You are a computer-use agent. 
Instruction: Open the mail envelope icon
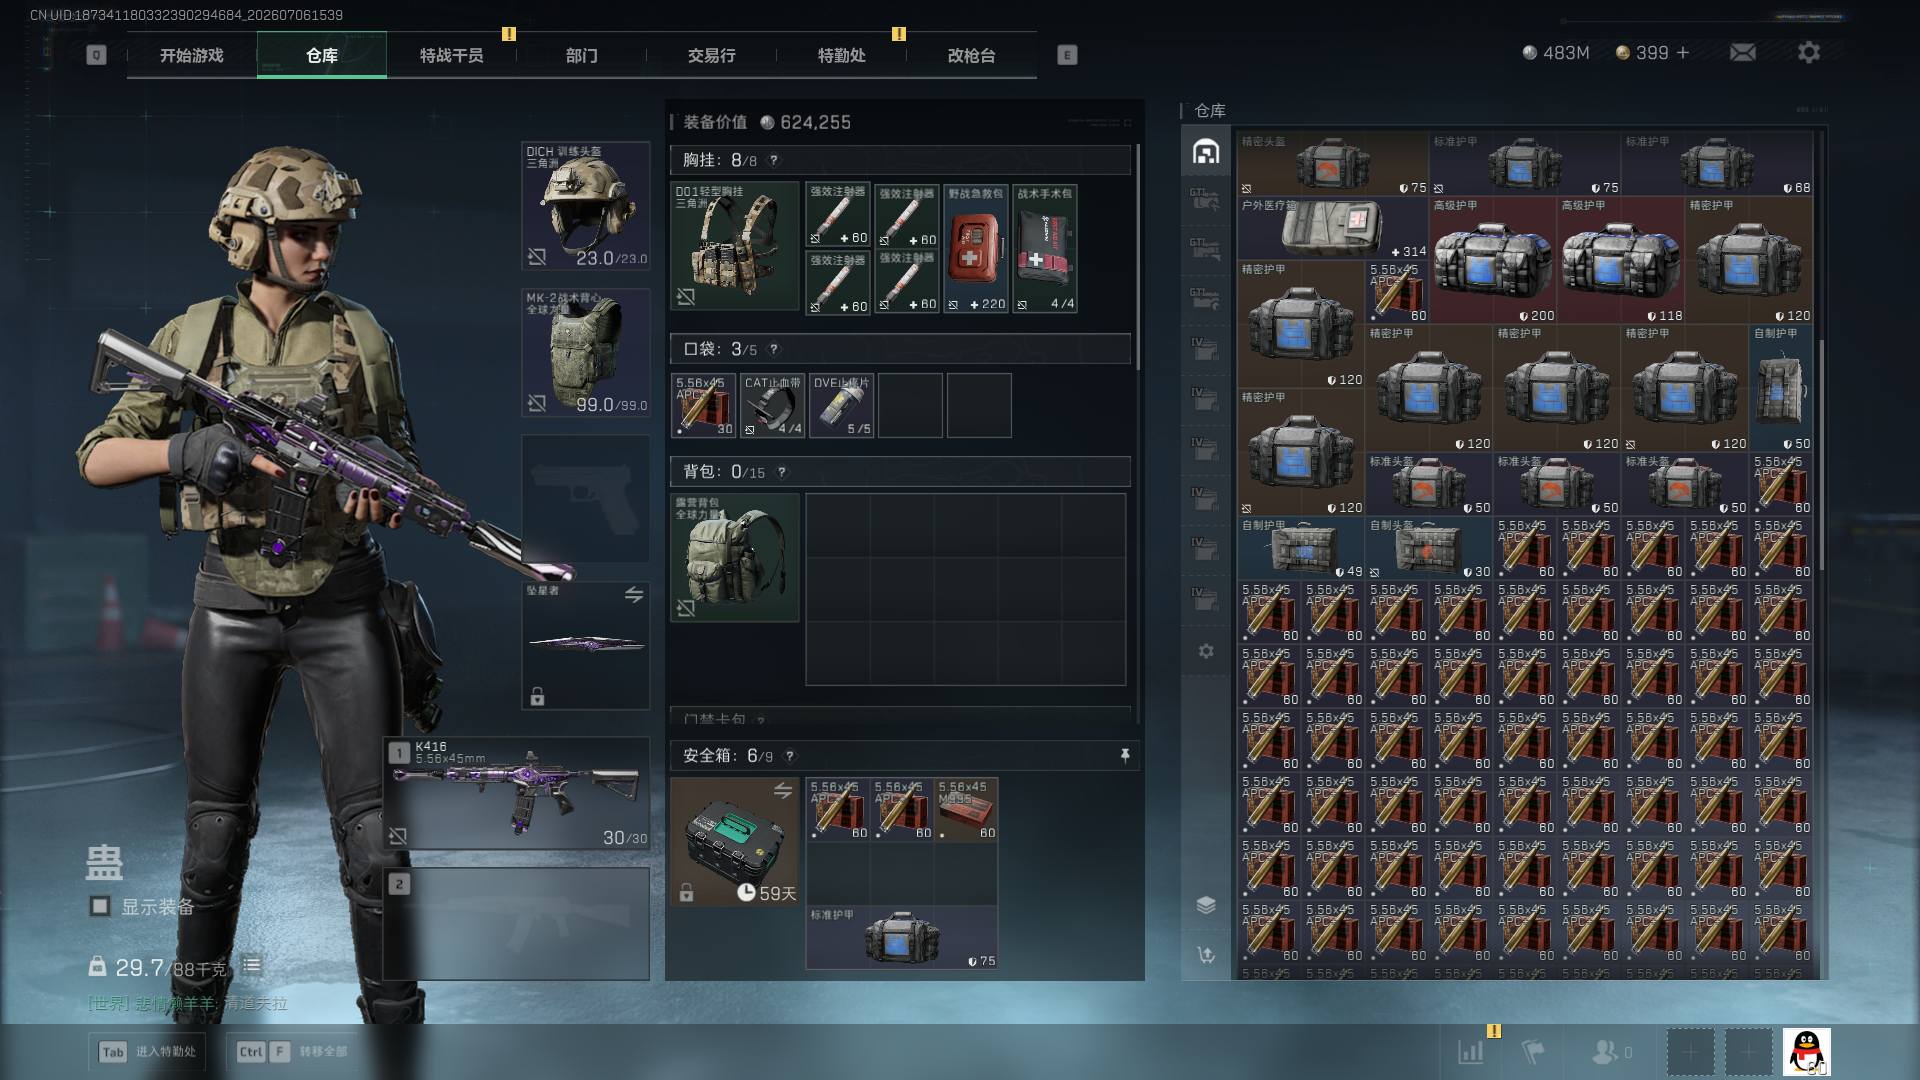click(1742, 52)
